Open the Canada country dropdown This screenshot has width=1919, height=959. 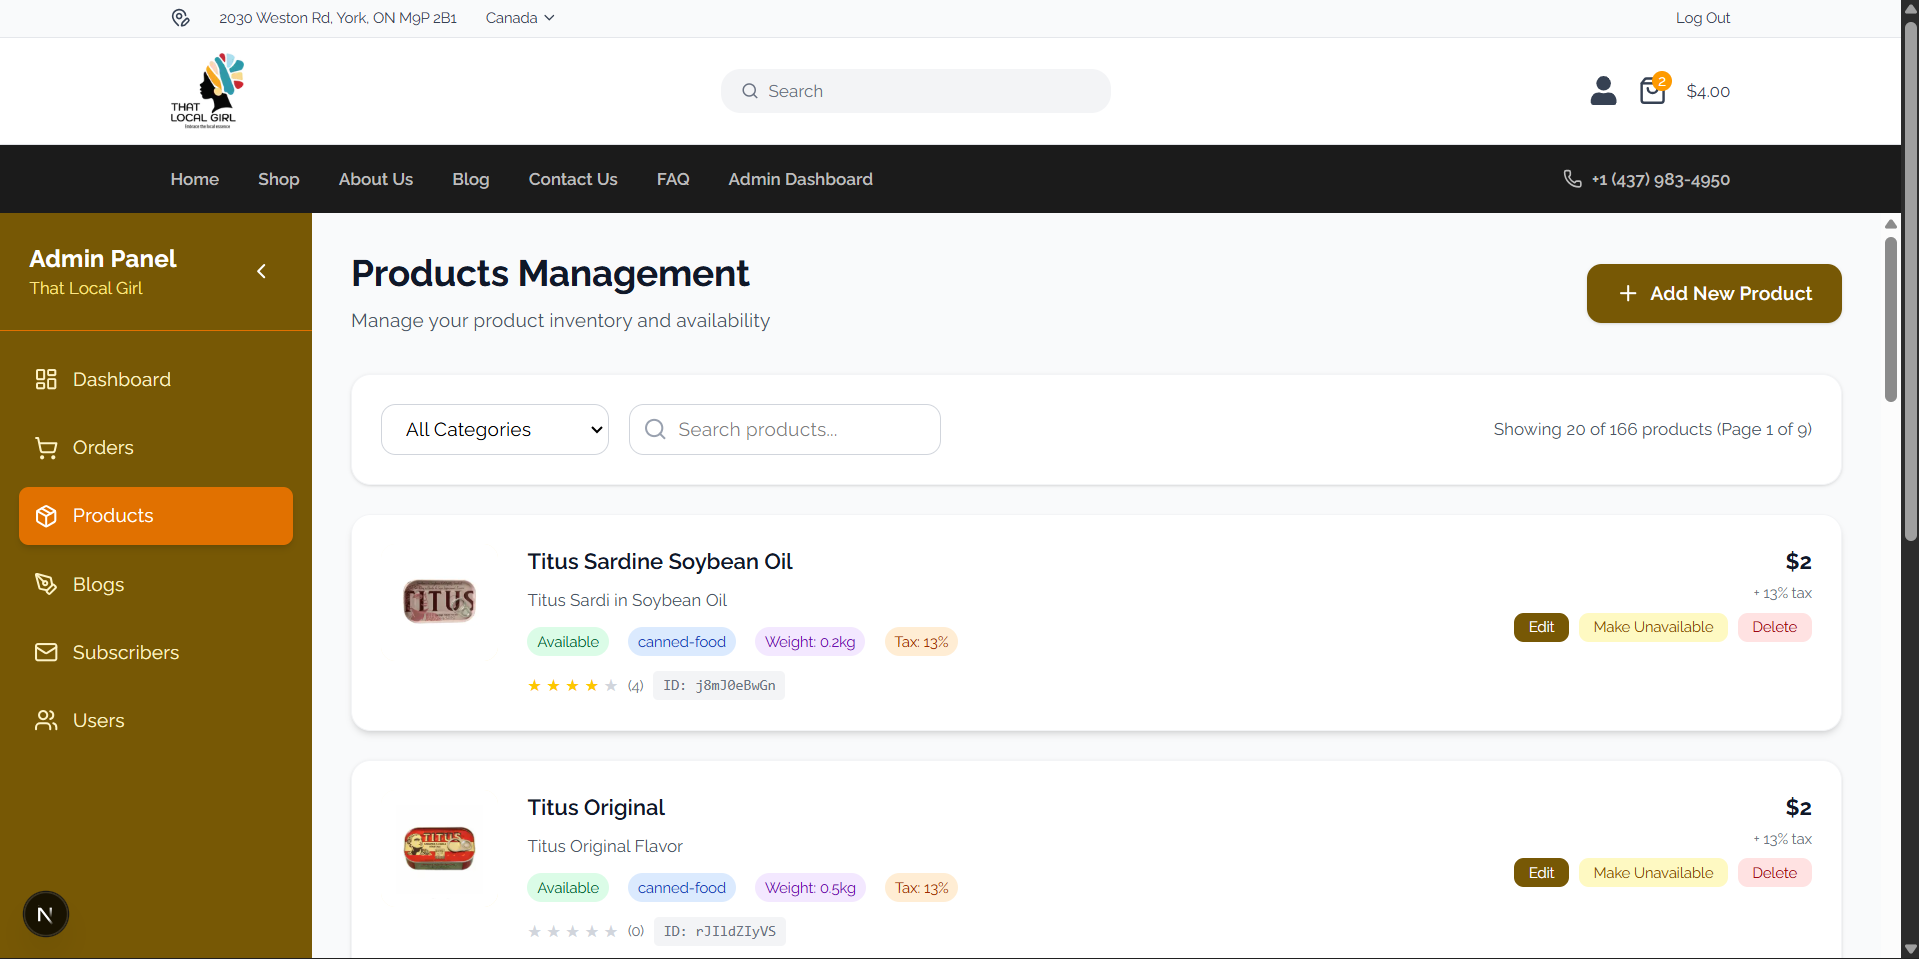pos(518,17)
